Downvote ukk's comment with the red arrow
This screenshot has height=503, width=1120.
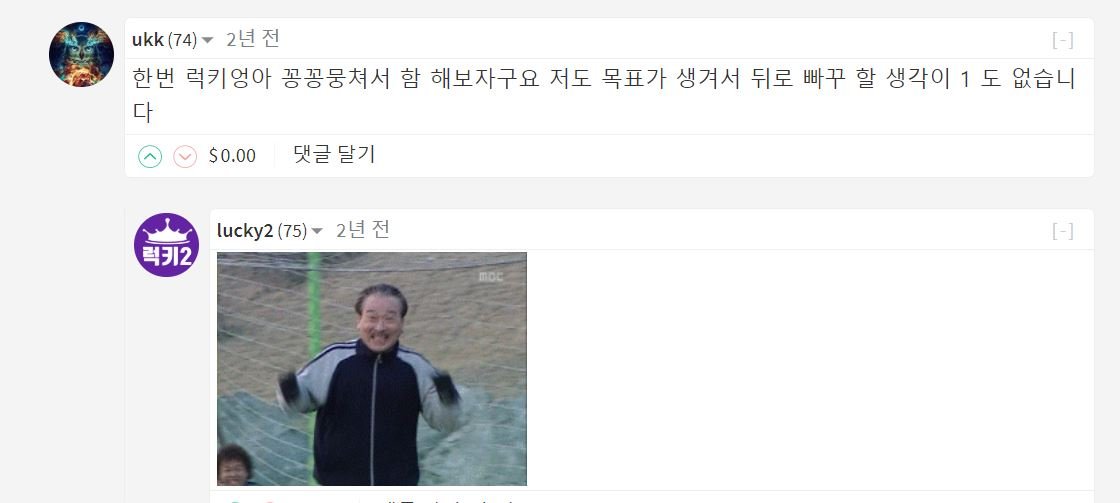[x=185, y=156]
